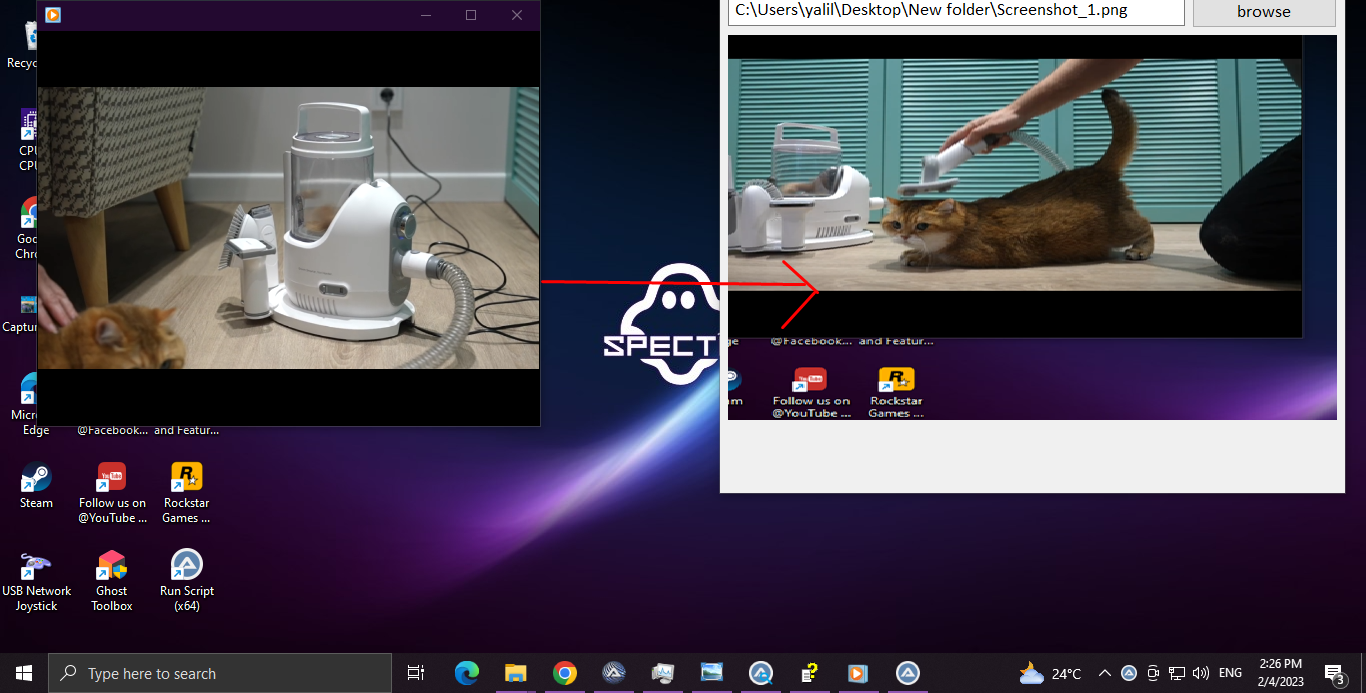This screenshot has height=693, width=1366.
Task: Click the video frame in the media player window
Action: [x=288, y=228]
